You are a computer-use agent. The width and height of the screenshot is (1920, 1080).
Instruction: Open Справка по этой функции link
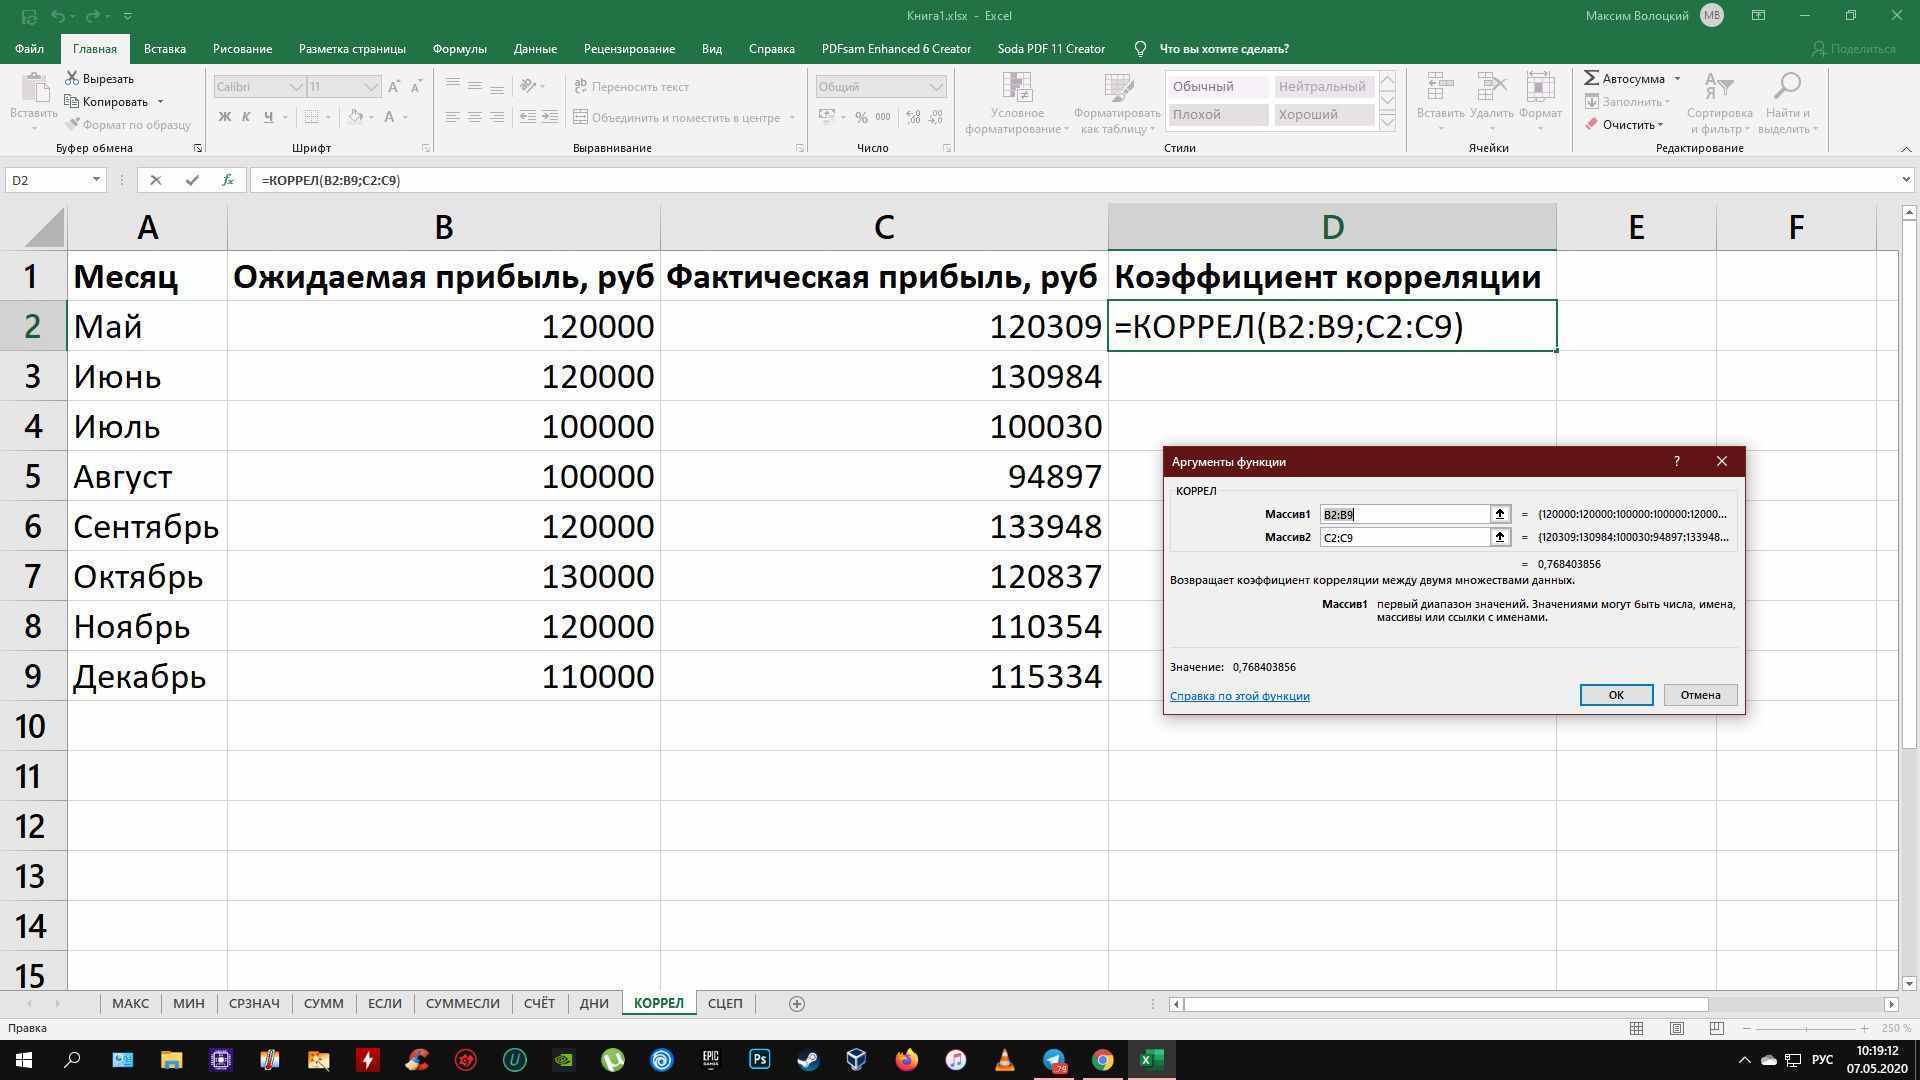[x=1239, y=695]
